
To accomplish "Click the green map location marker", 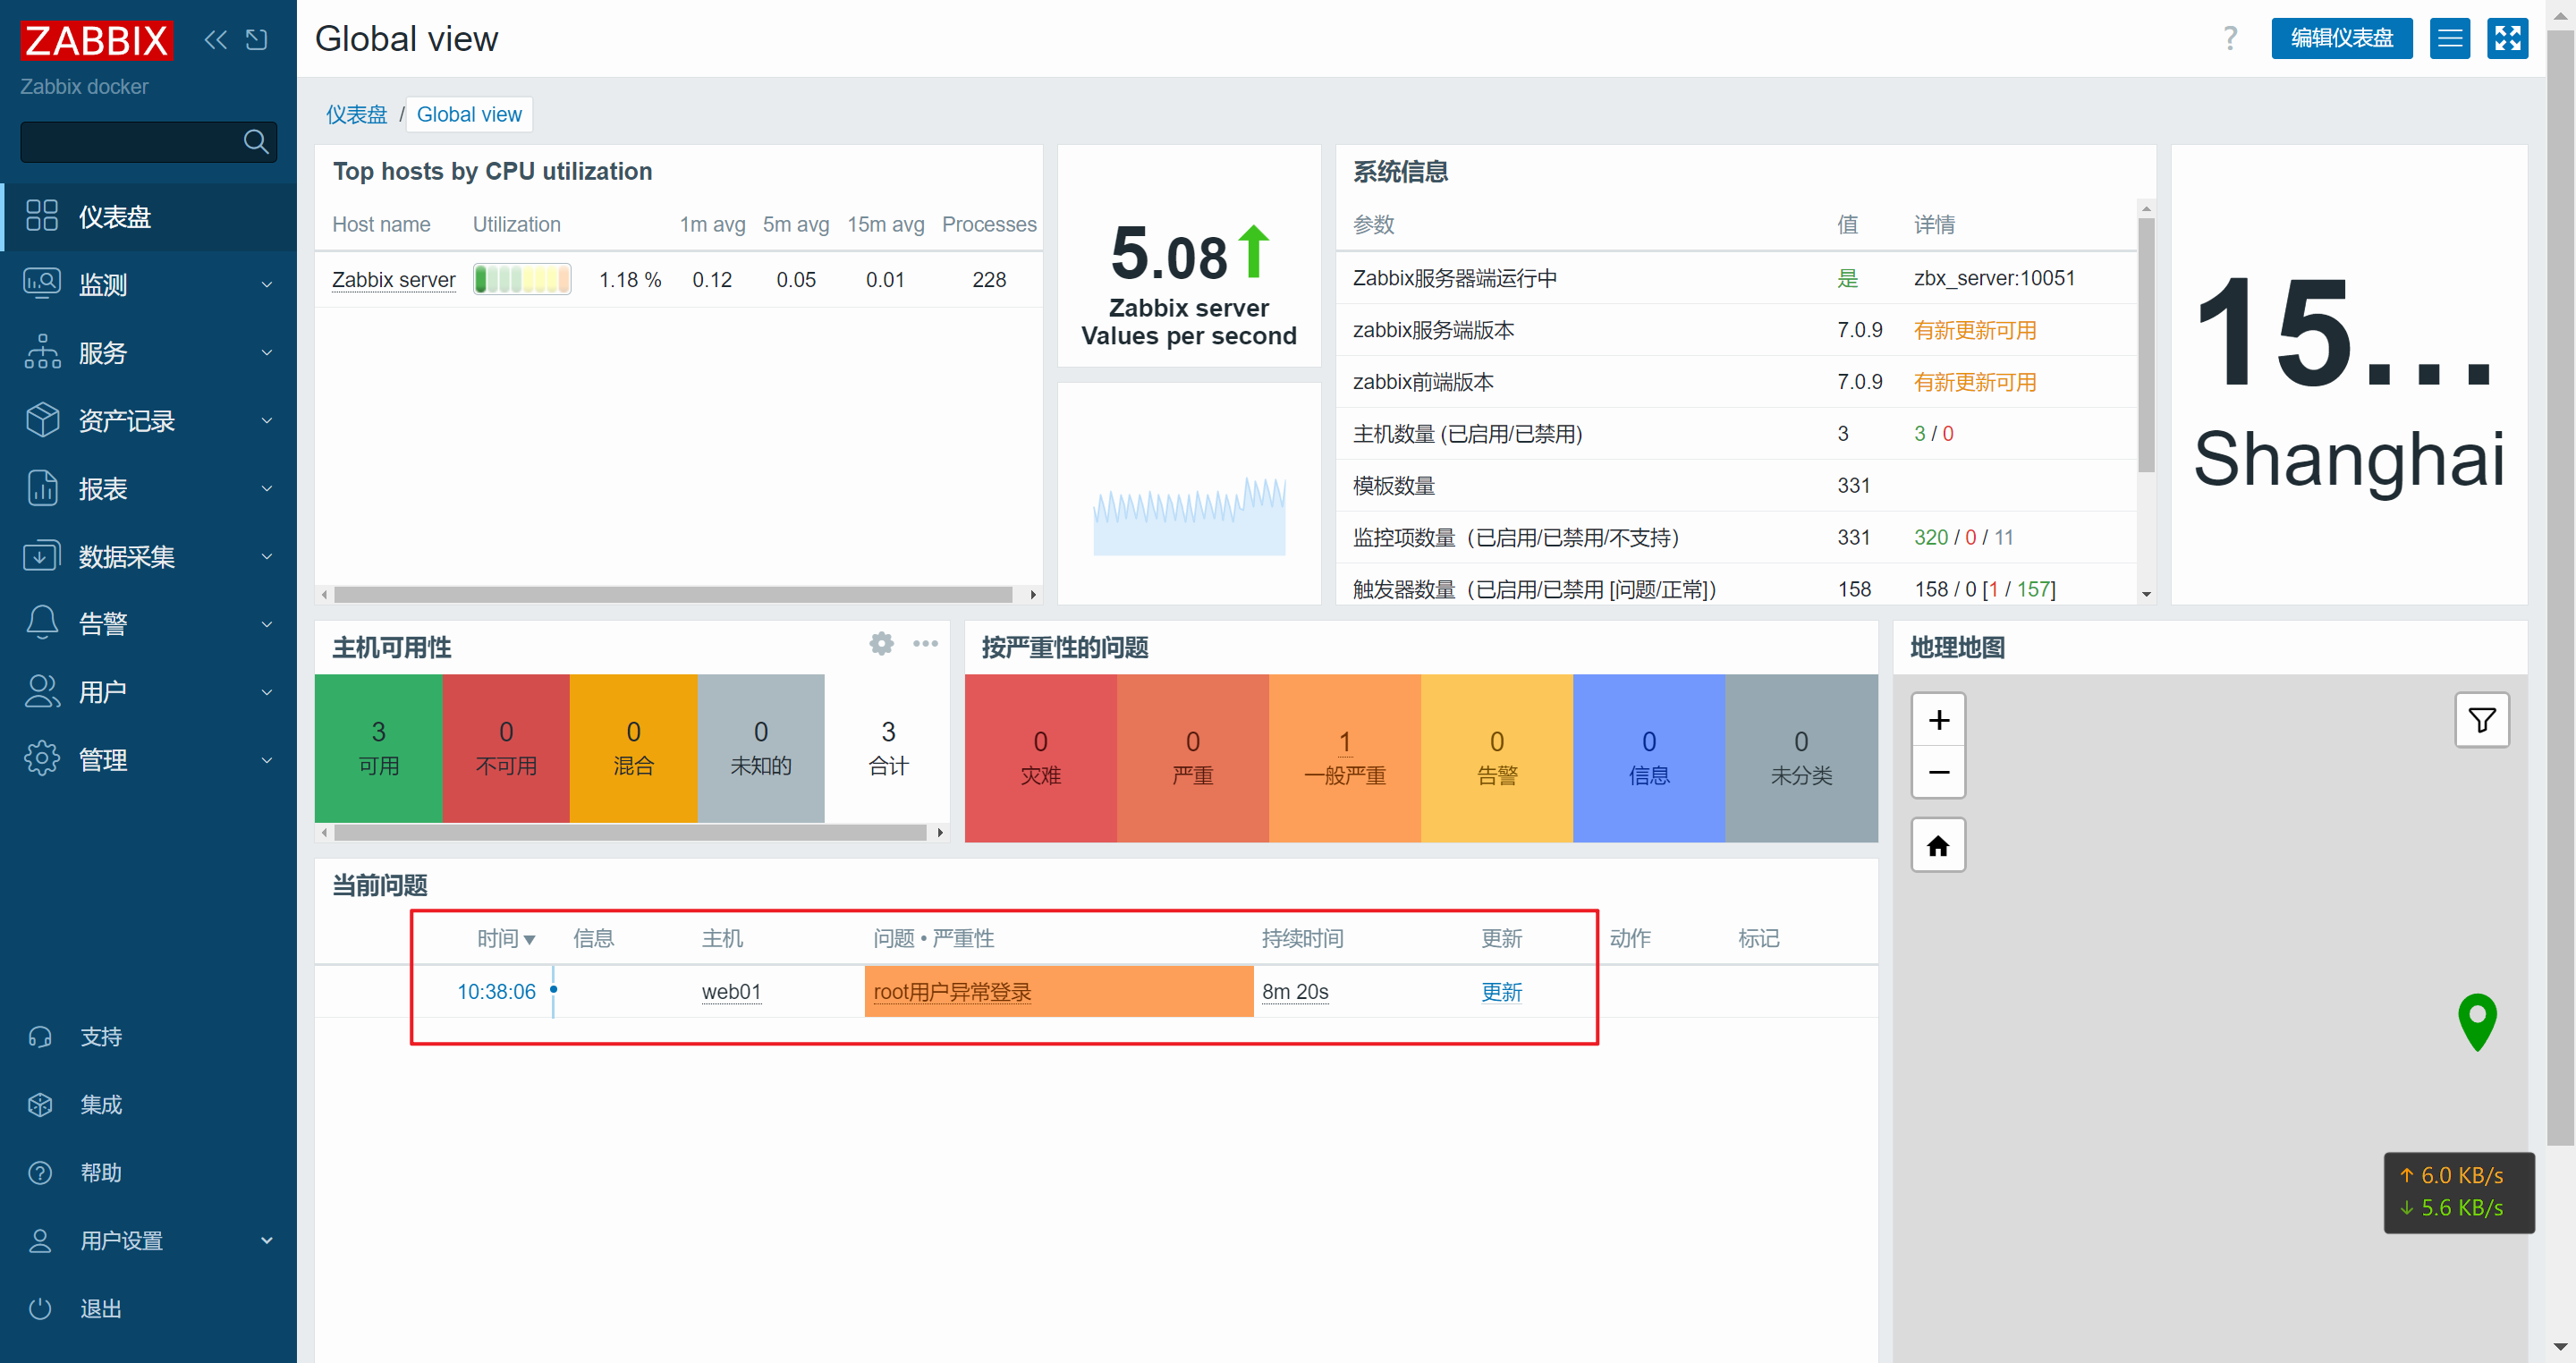I will 2477,1021.
